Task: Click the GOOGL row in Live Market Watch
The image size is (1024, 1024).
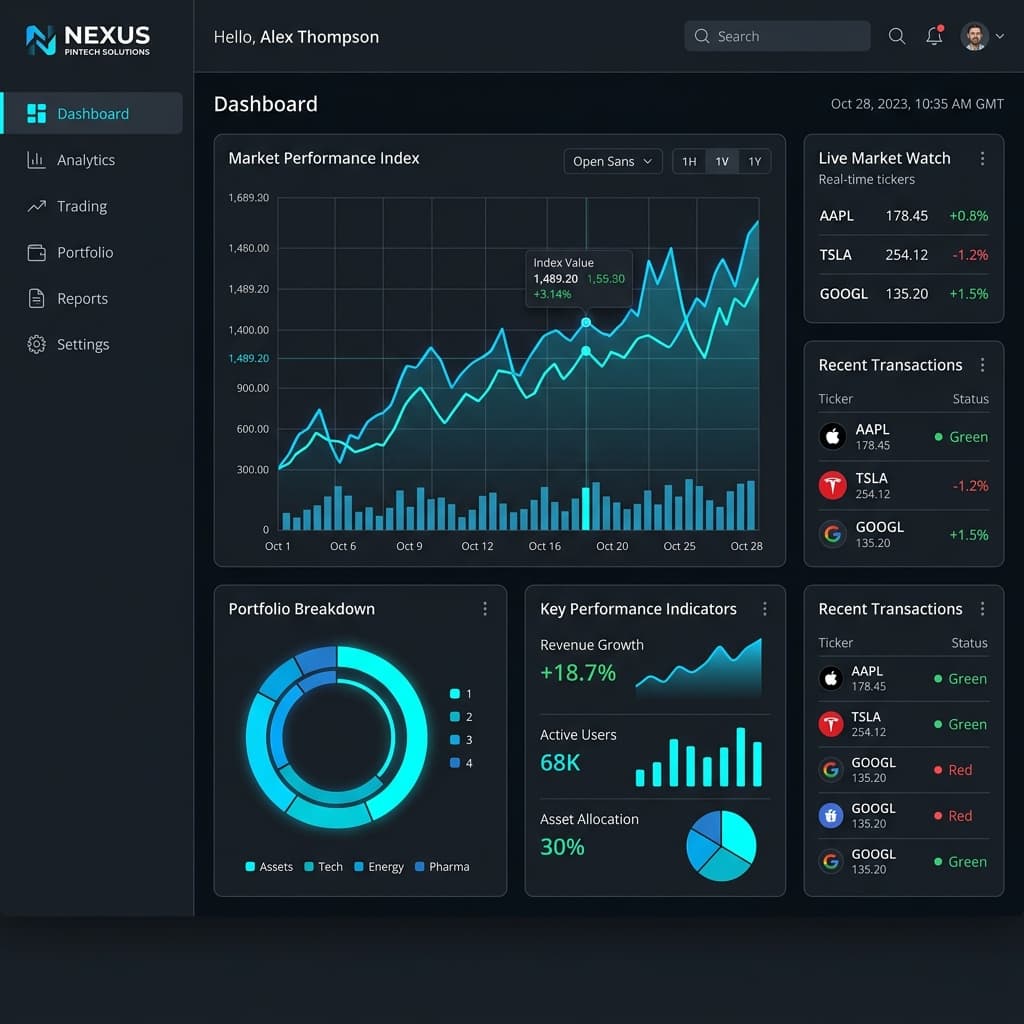Action: (x=904, y=294)
